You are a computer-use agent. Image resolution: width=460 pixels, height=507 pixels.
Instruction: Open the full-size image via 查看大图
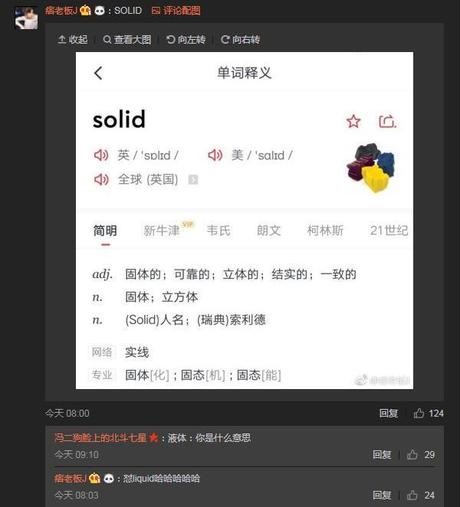tap(127, 40)
